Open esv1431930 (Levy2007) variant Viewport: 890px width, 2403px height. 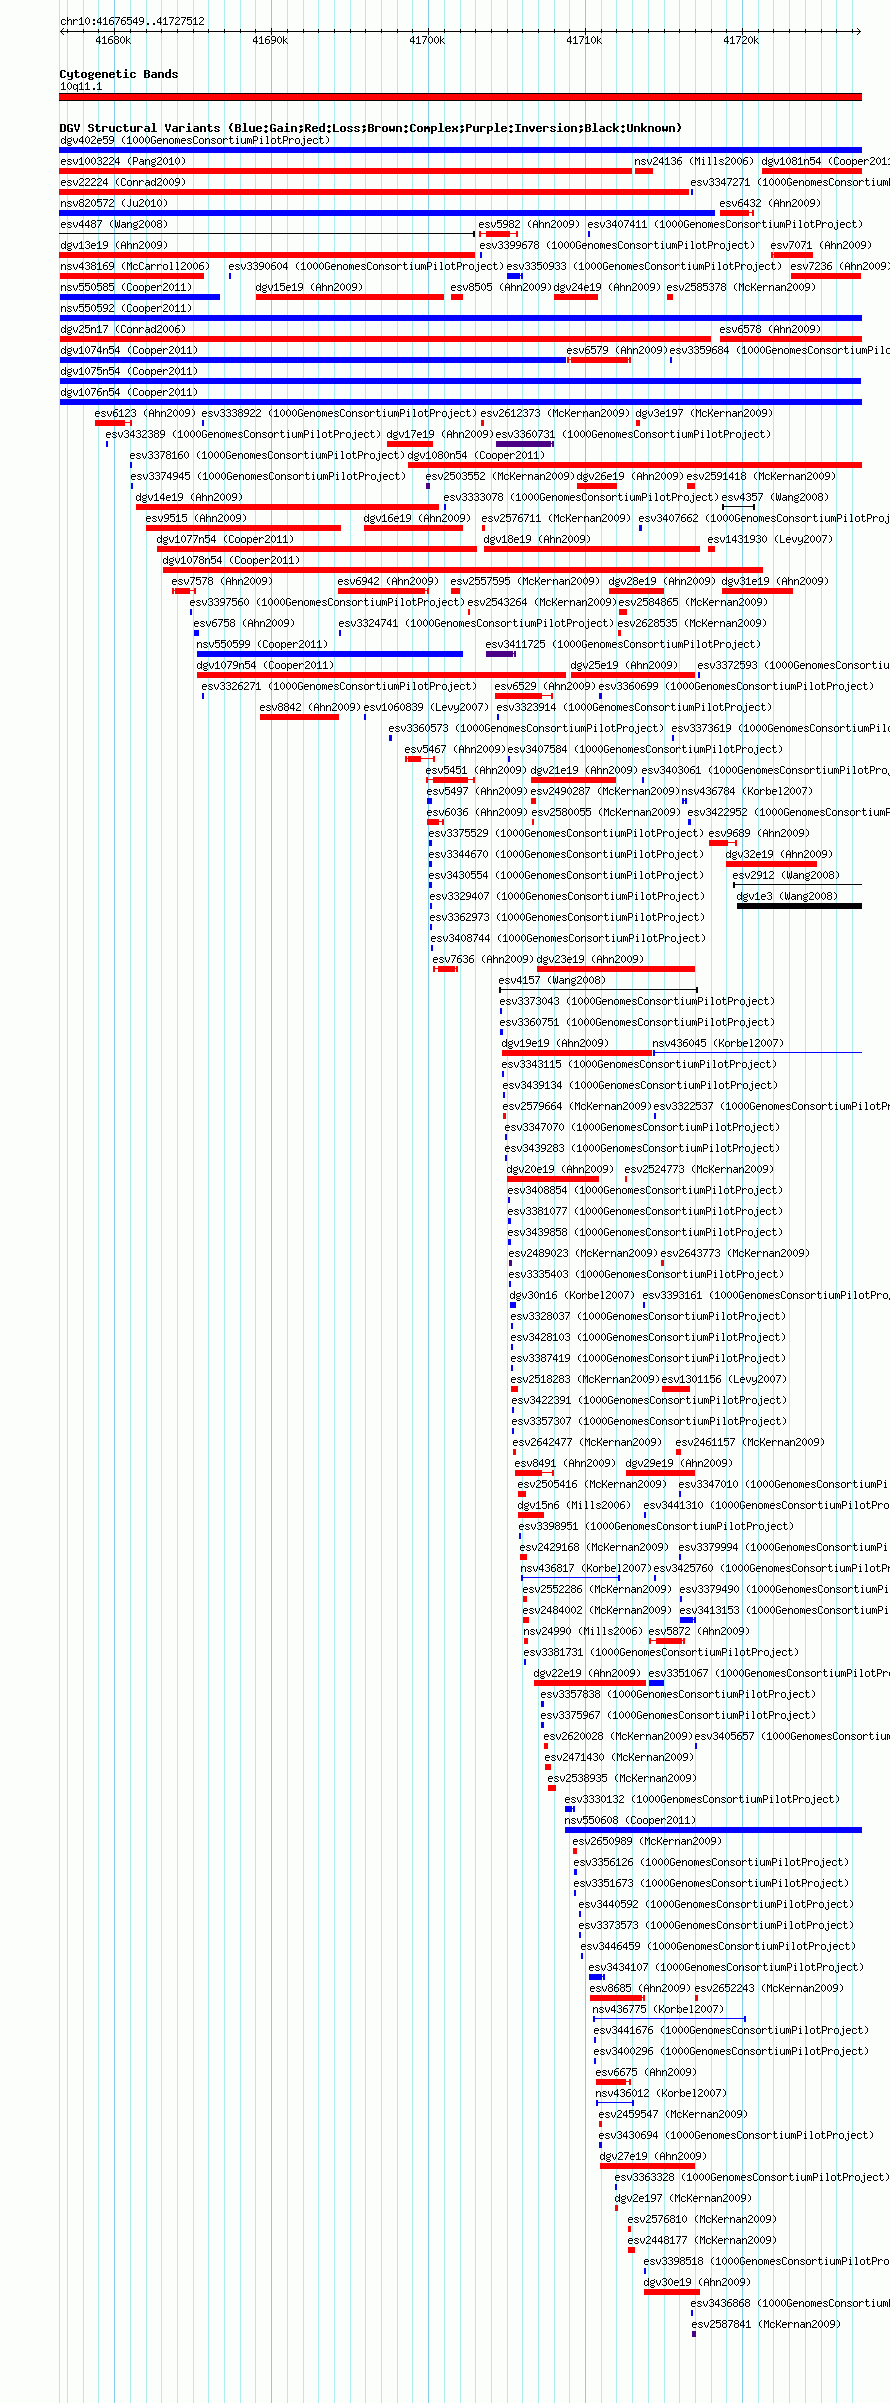point(770,539)
